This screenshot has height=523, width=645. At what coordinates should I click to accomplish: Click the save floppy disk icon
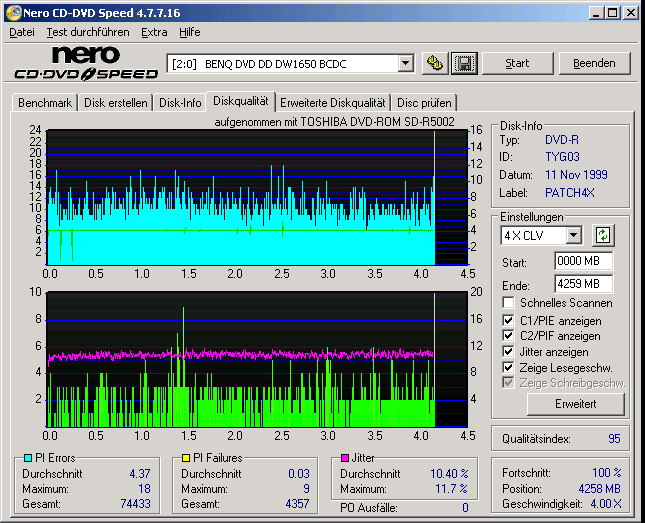464,63
